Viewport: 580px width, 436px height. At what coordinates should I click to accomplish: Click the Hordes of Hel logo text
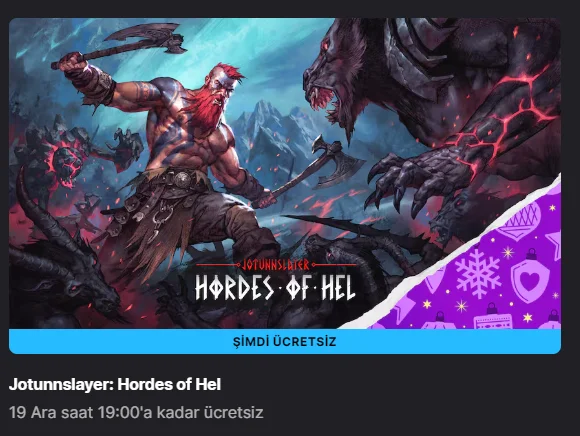pos(275,287)
